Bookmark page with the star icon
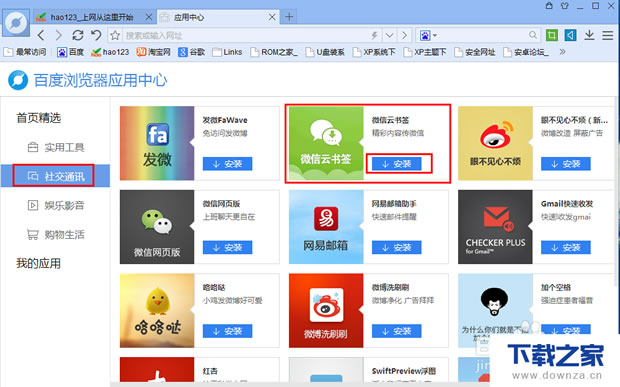This screenshot has width=620, height=387. pos(115,36)
